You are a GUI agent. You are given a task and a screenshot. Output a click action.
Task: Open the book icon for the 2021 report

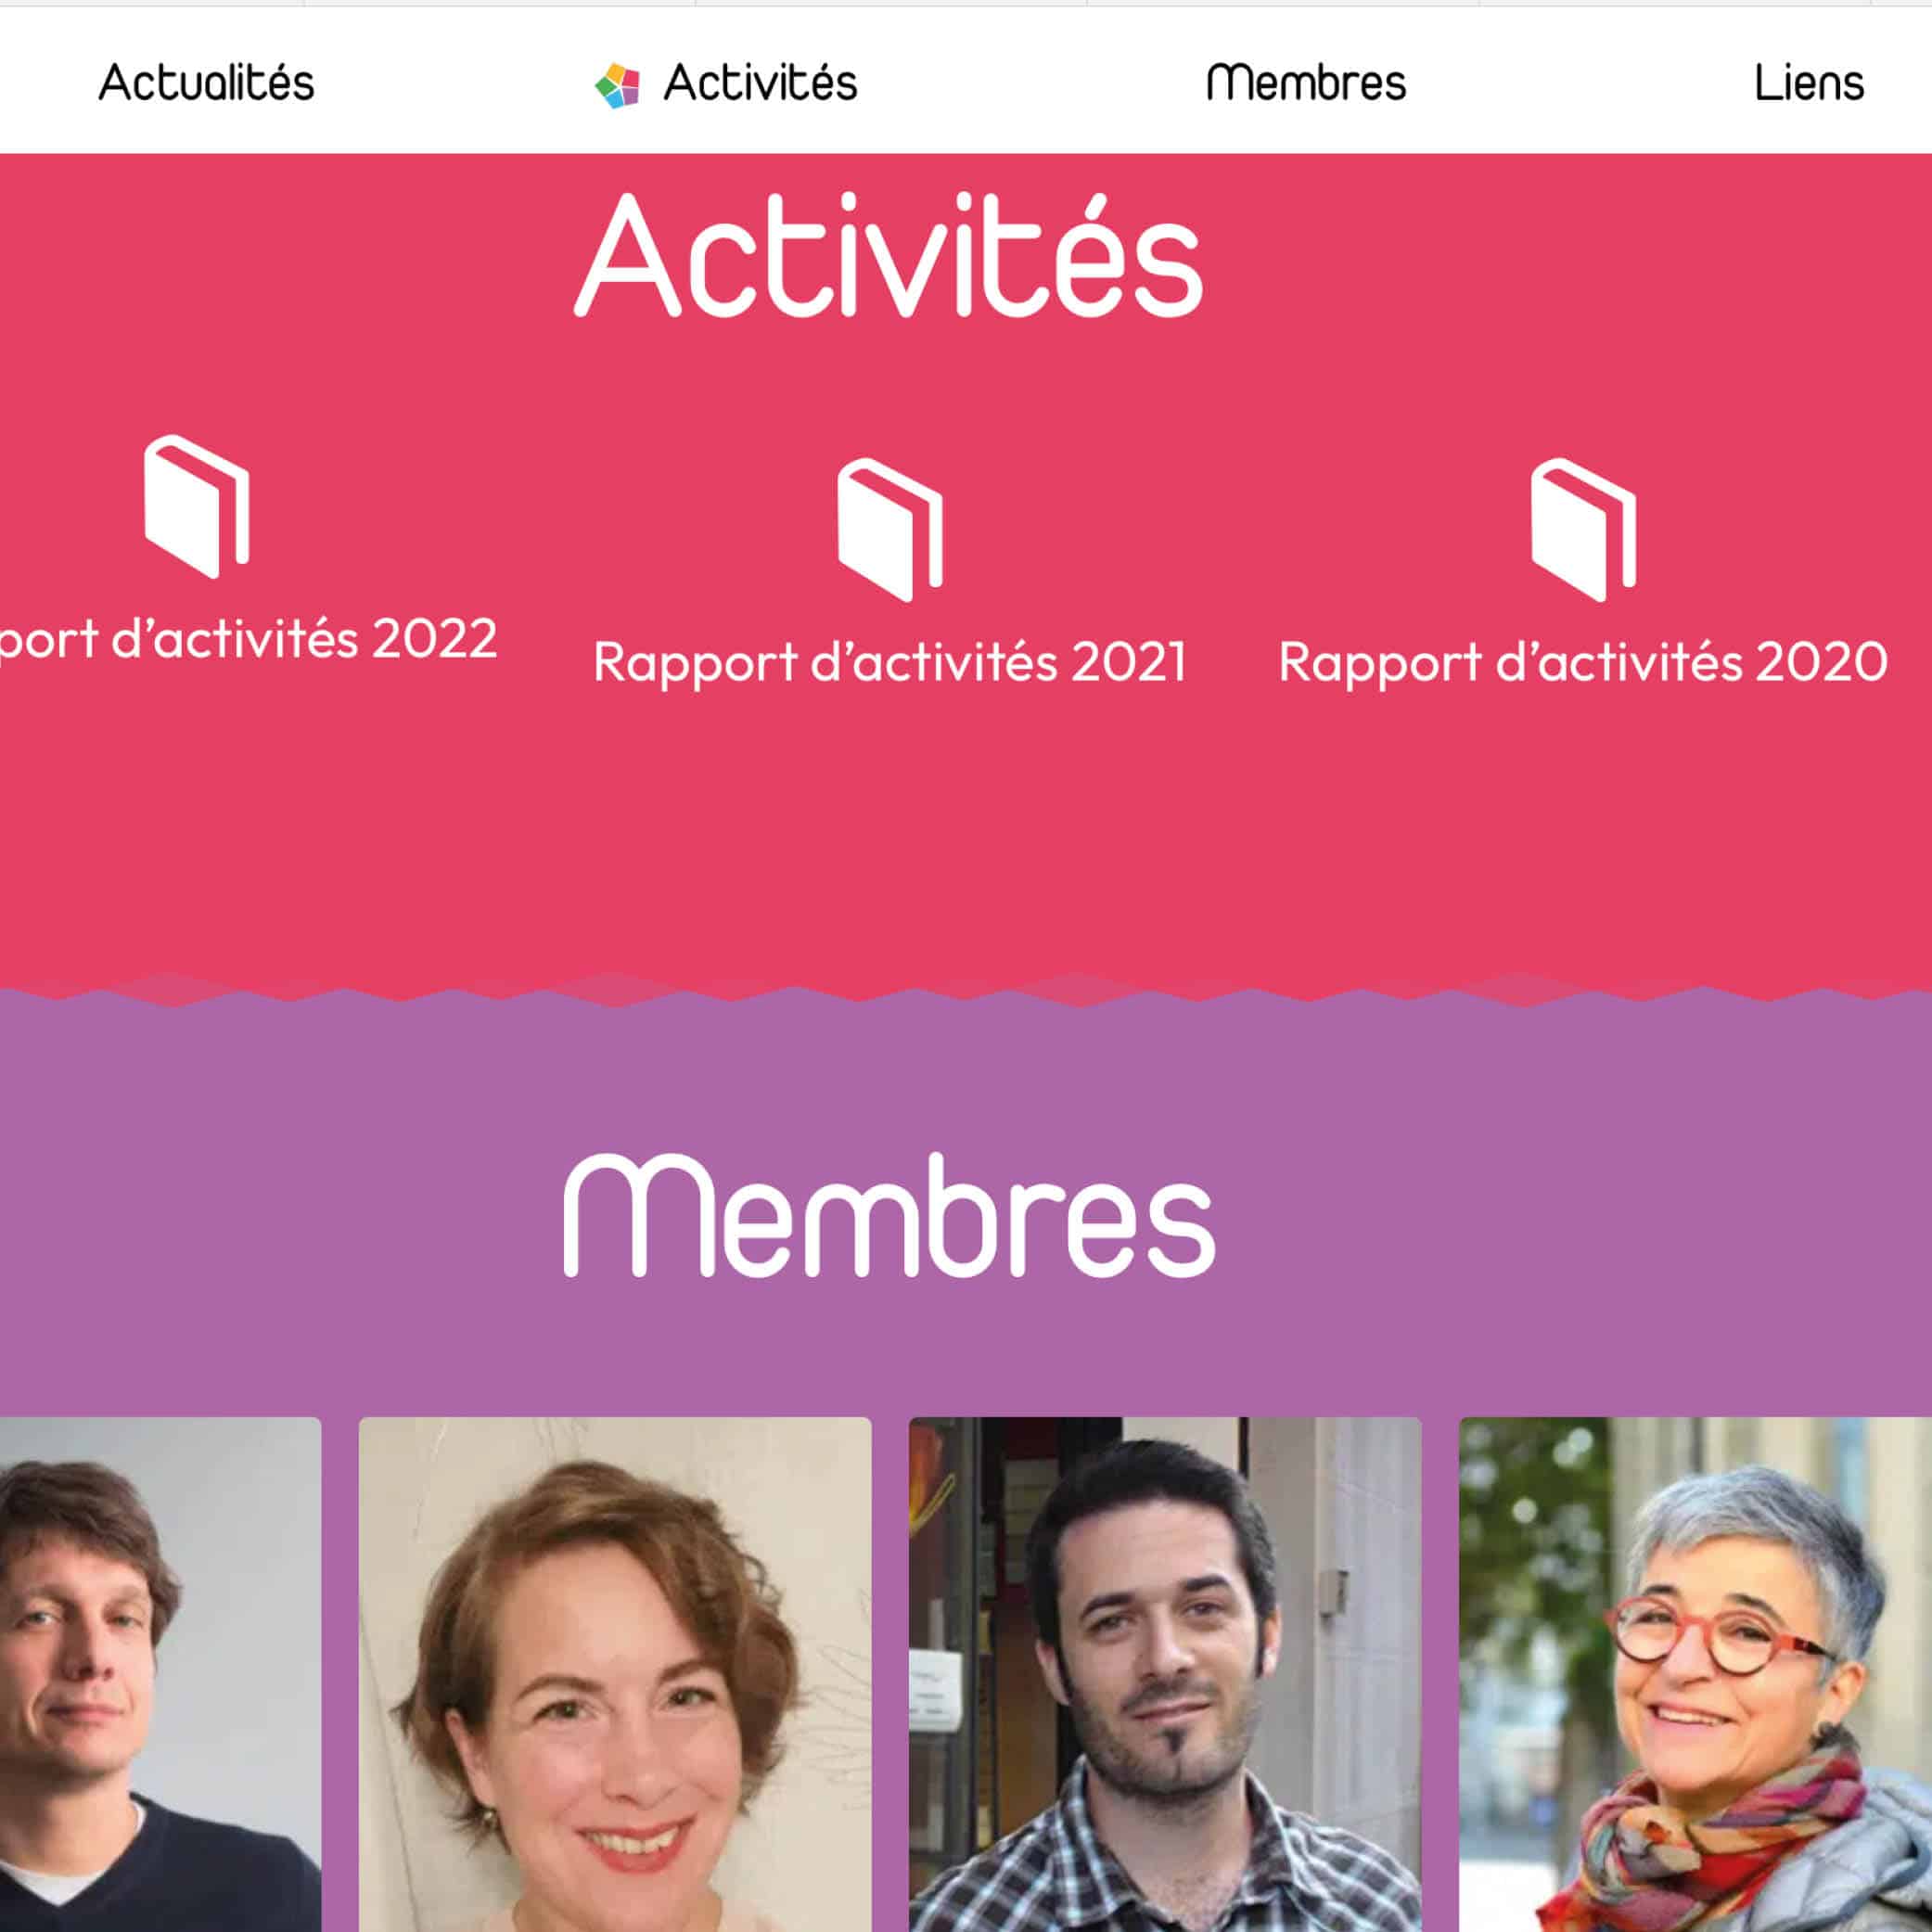pos(889,530)
